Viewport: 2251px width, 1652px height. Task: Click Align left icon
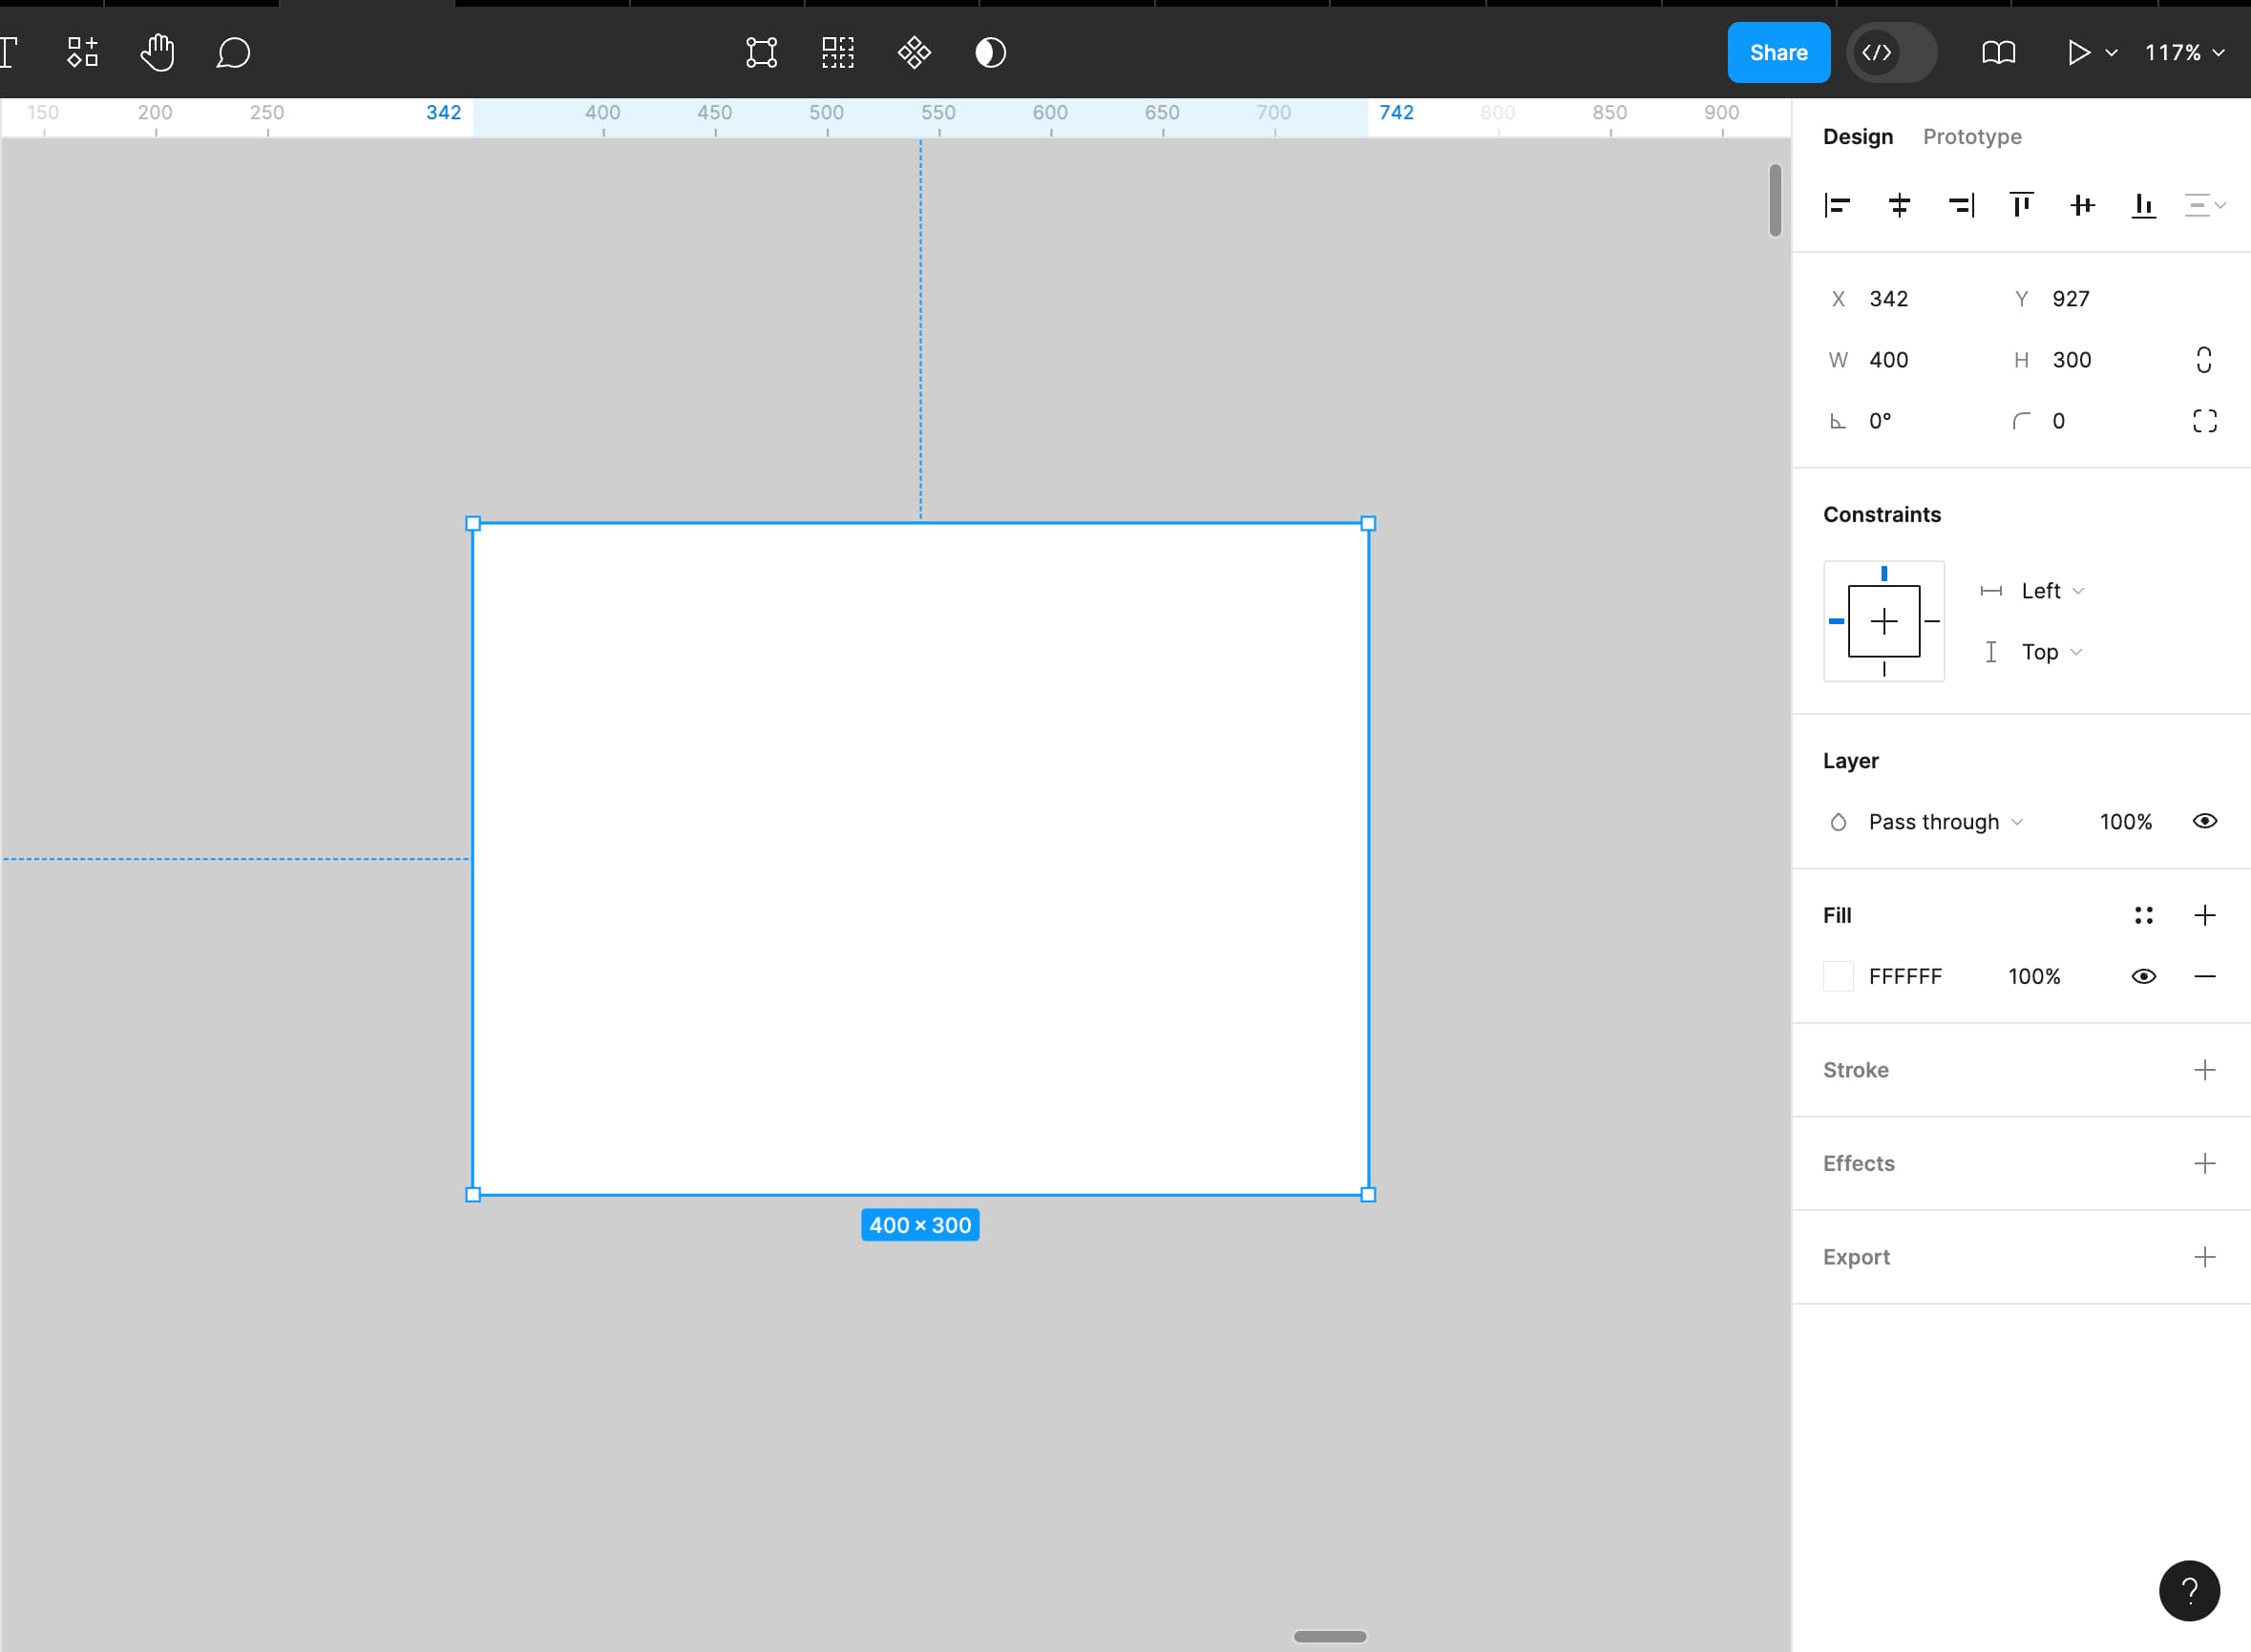click(1837, 205)
